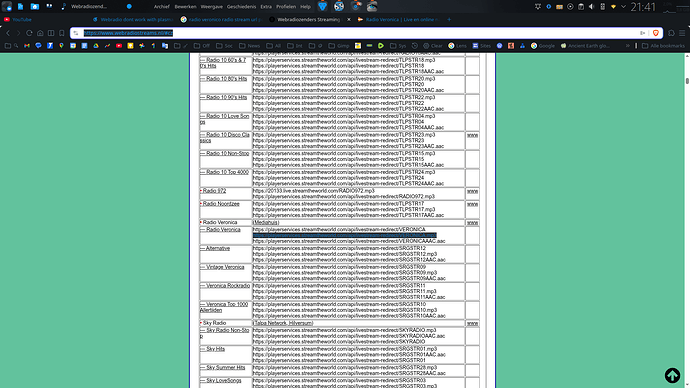Open the Bewerken menu
The height and width of the screenshot is (388, 690).
[185, 7]
